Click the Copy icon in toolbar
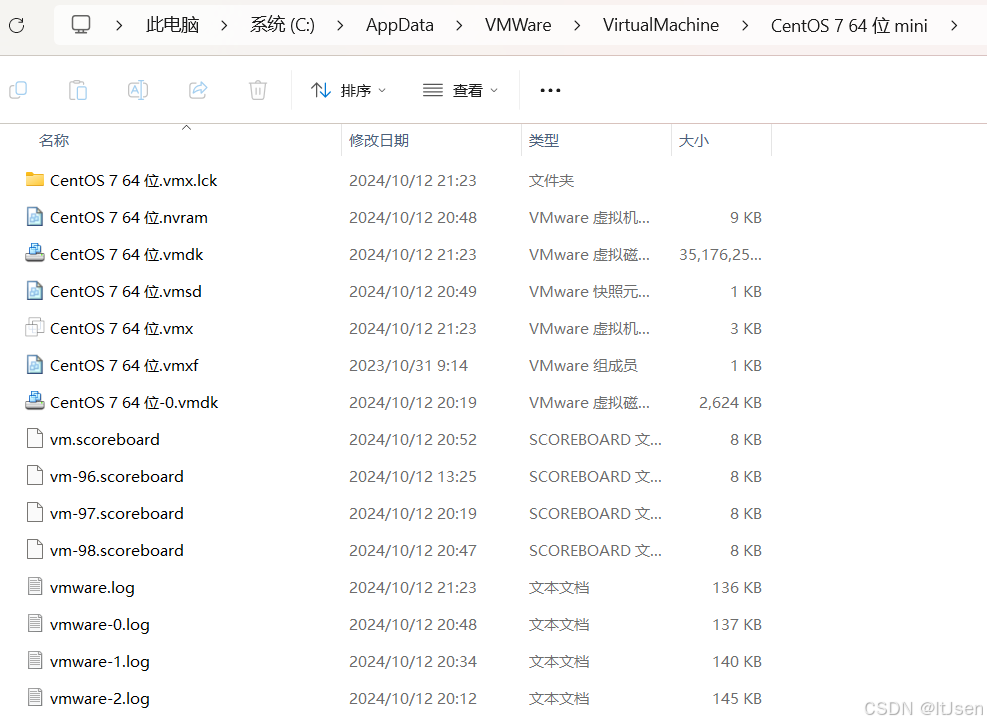 18,90
